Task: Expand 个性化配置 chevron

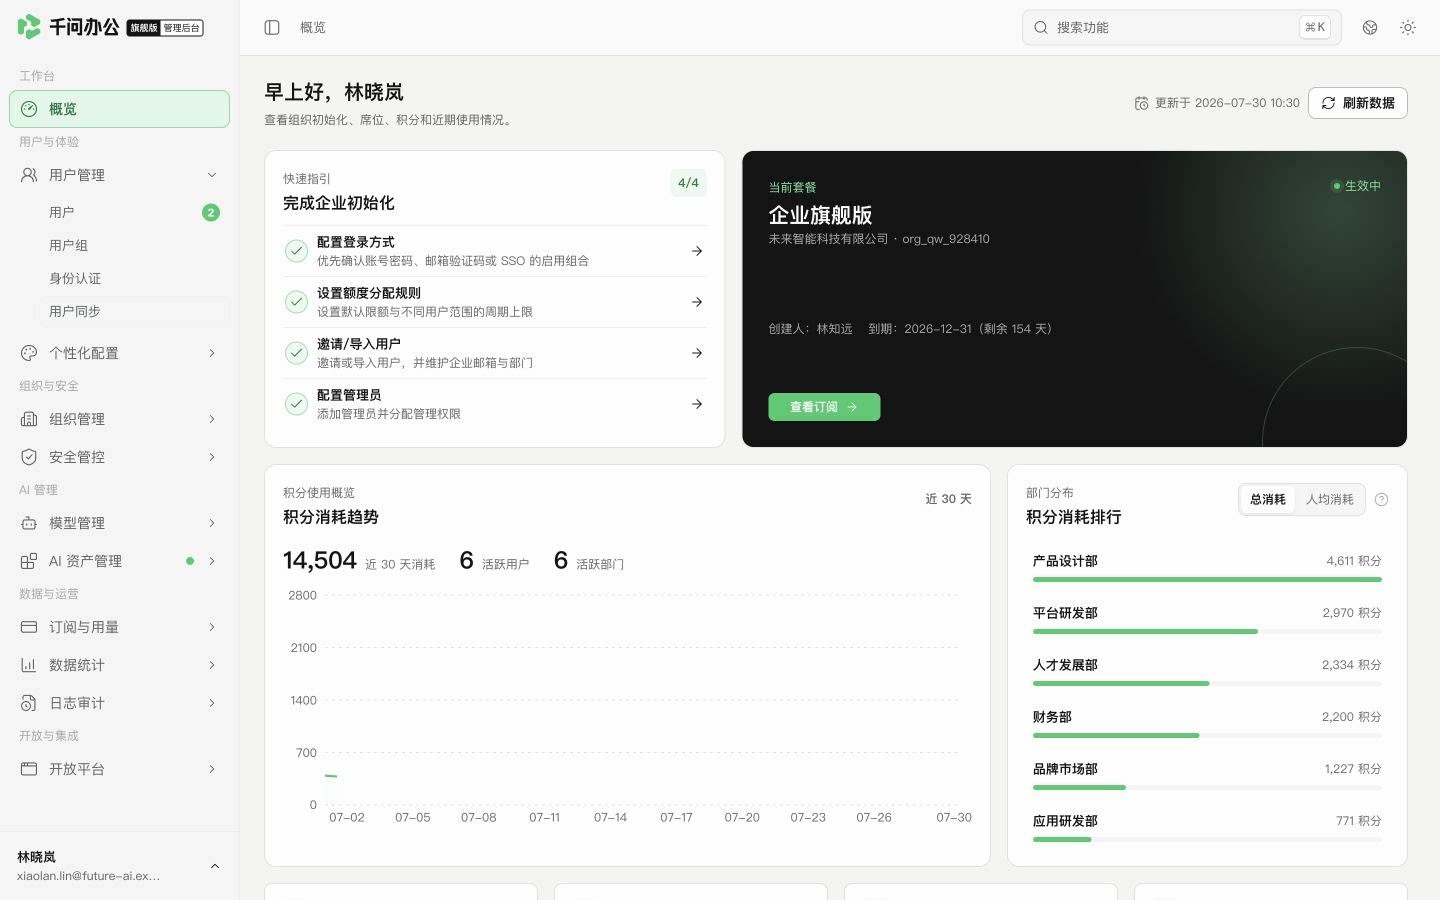Action: (x=212, y=353)
